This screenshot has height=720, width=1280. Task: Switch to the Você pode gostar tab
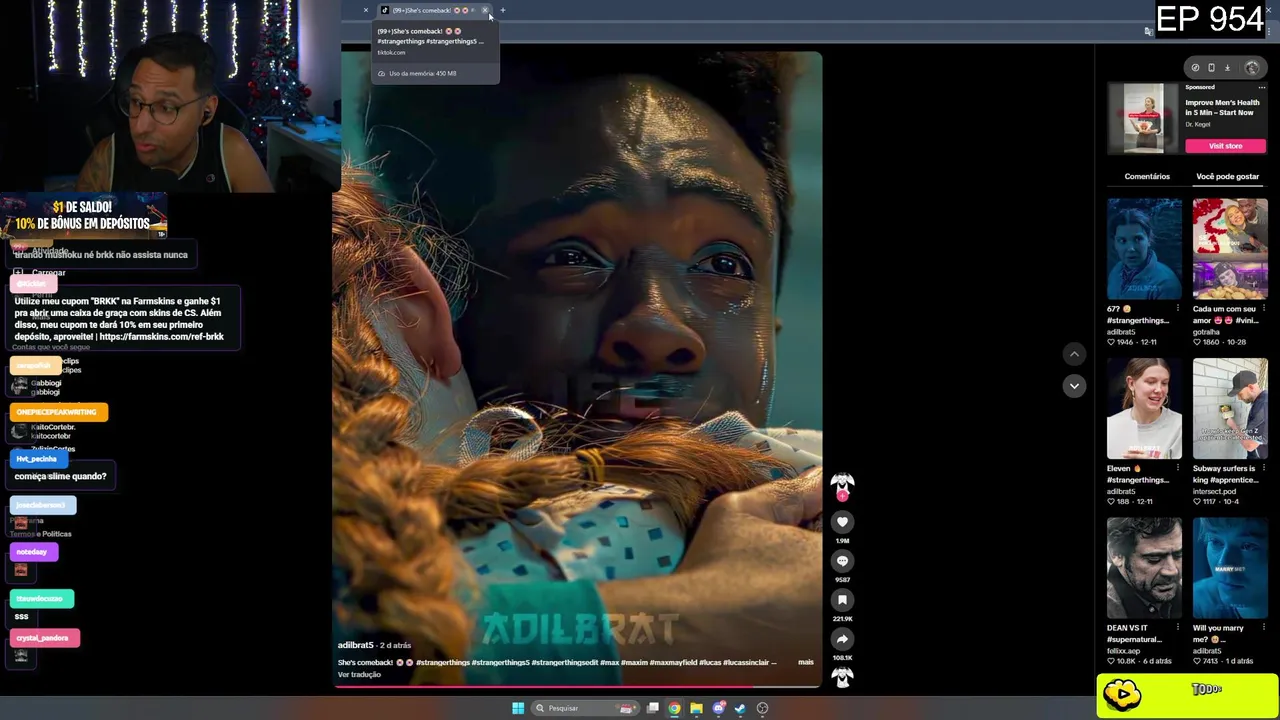click(1227, 176)
